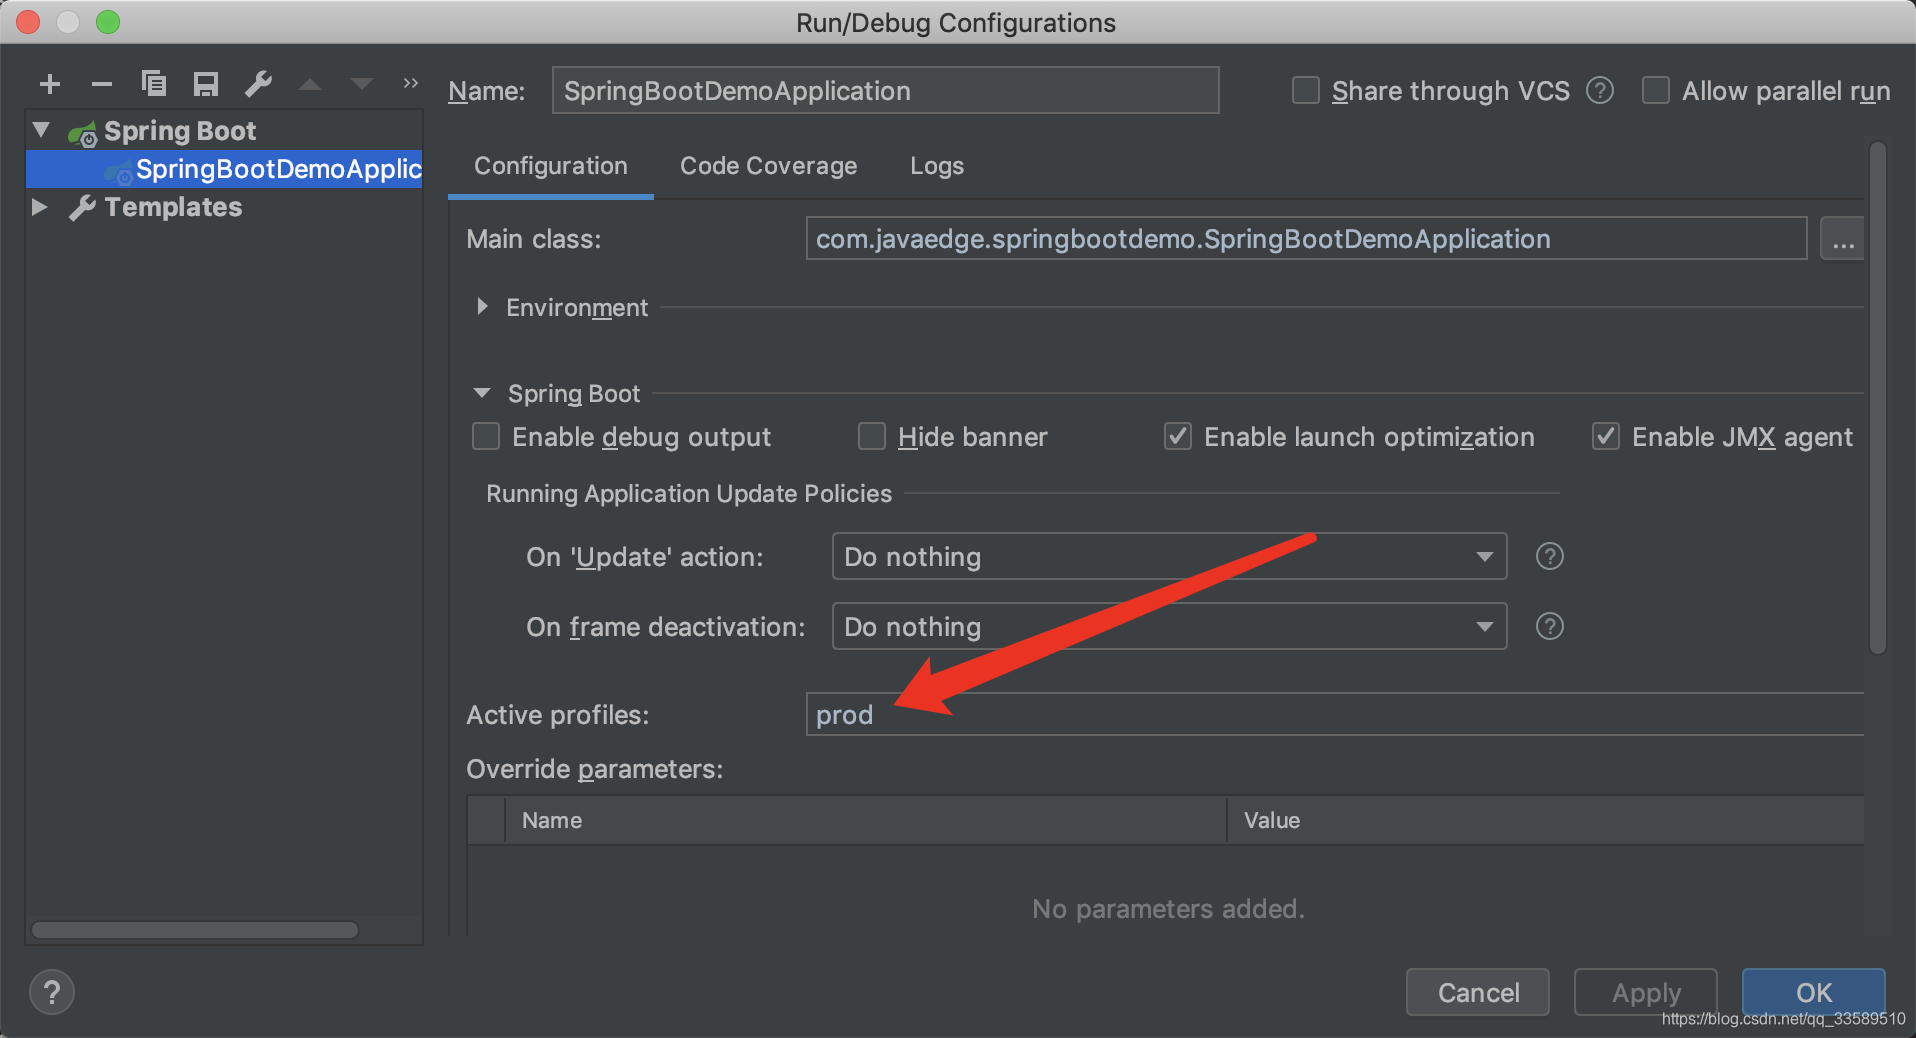Click the Active profiles input field

click(1335, 714)
